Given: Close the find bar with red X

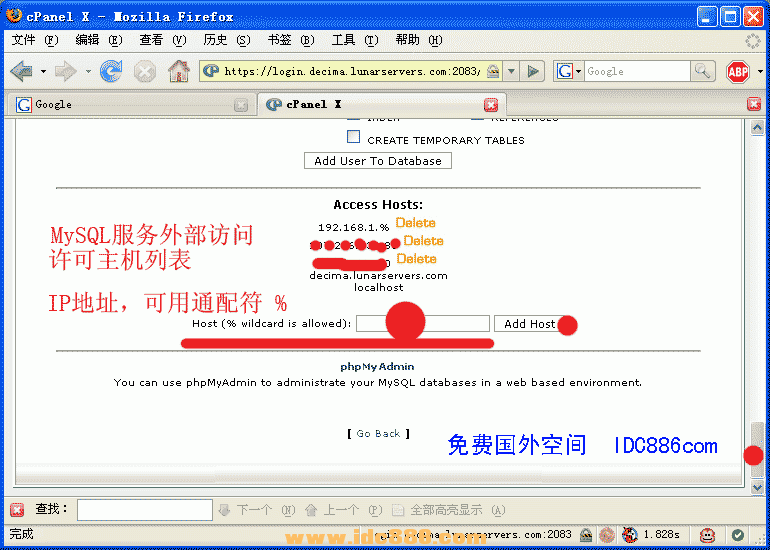Looking at the screenshot, I should pos(17,510).
